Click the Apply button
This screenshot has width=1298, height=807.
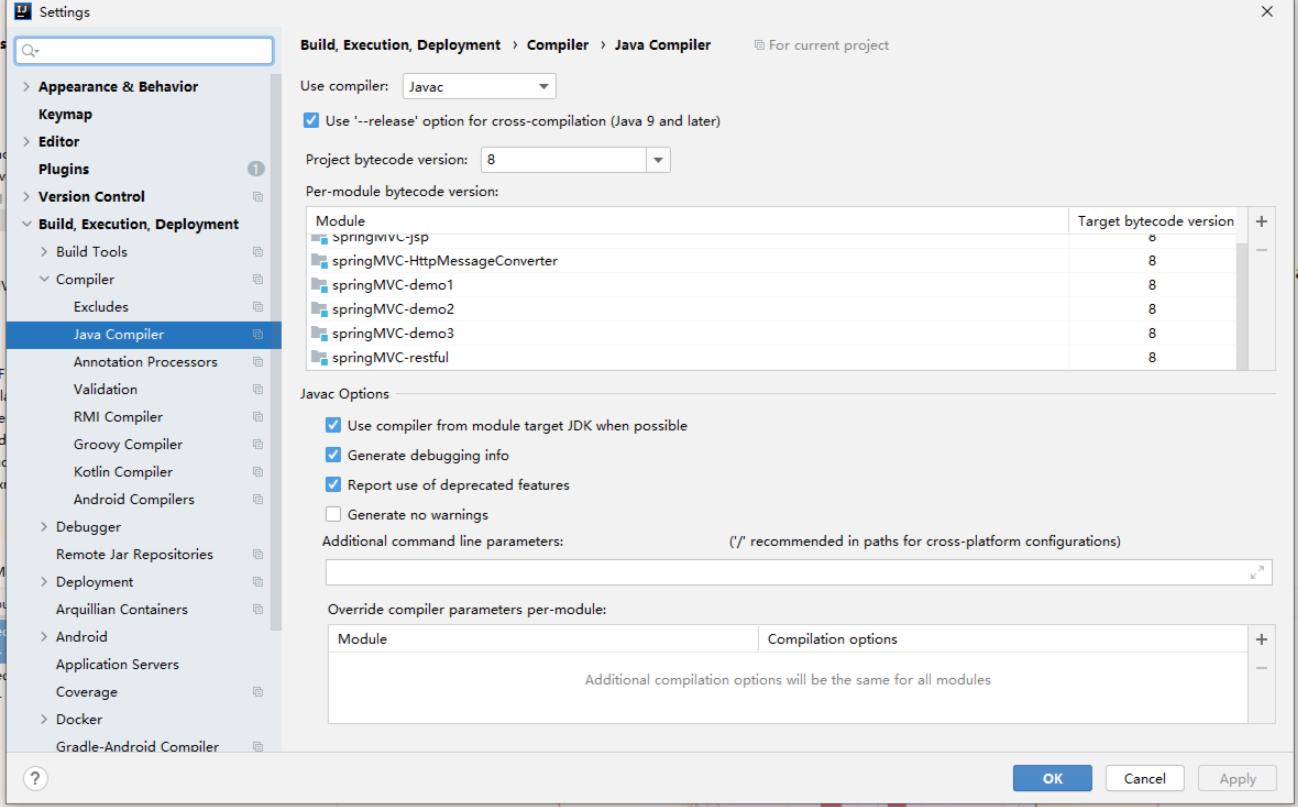[x=1238, y=779]
